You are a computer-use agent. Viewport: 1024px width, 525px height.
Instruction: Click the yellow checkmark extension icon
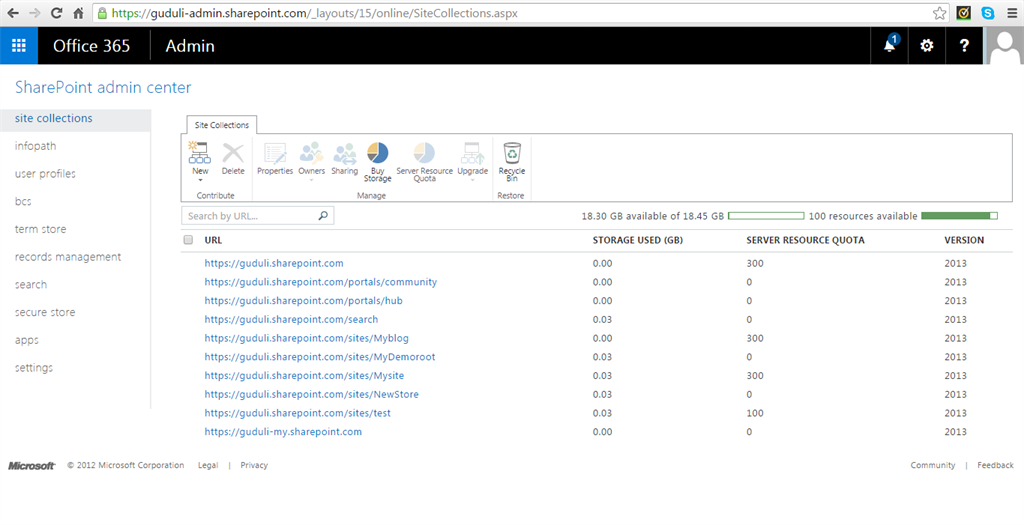963,13
